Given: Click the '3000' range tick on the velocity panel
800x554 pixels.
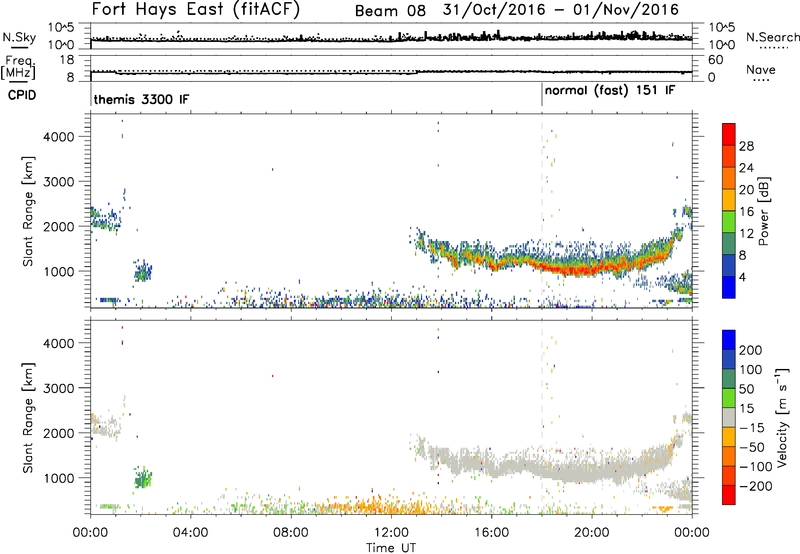Looking at the screenshot, I should tap(59, 388).
